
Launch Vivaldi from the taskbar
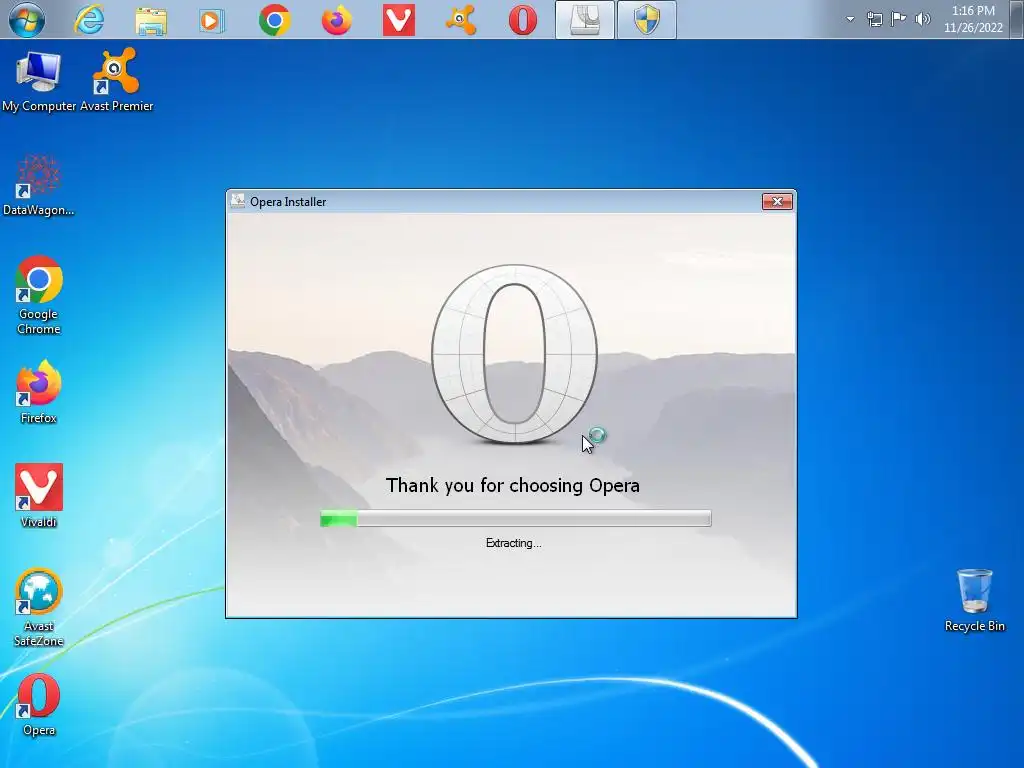398,20
